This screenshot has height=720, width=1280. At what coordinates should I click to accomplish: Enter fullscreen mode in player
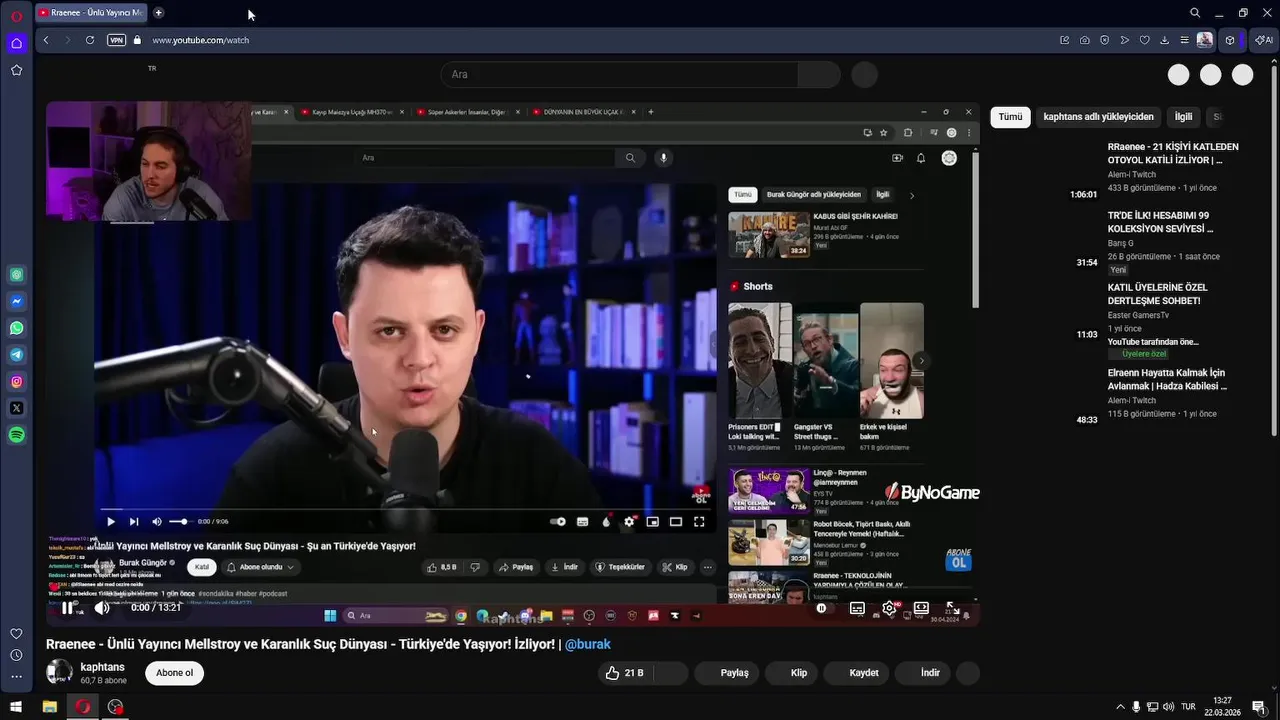pyautogui.click(x=953, y=608)
